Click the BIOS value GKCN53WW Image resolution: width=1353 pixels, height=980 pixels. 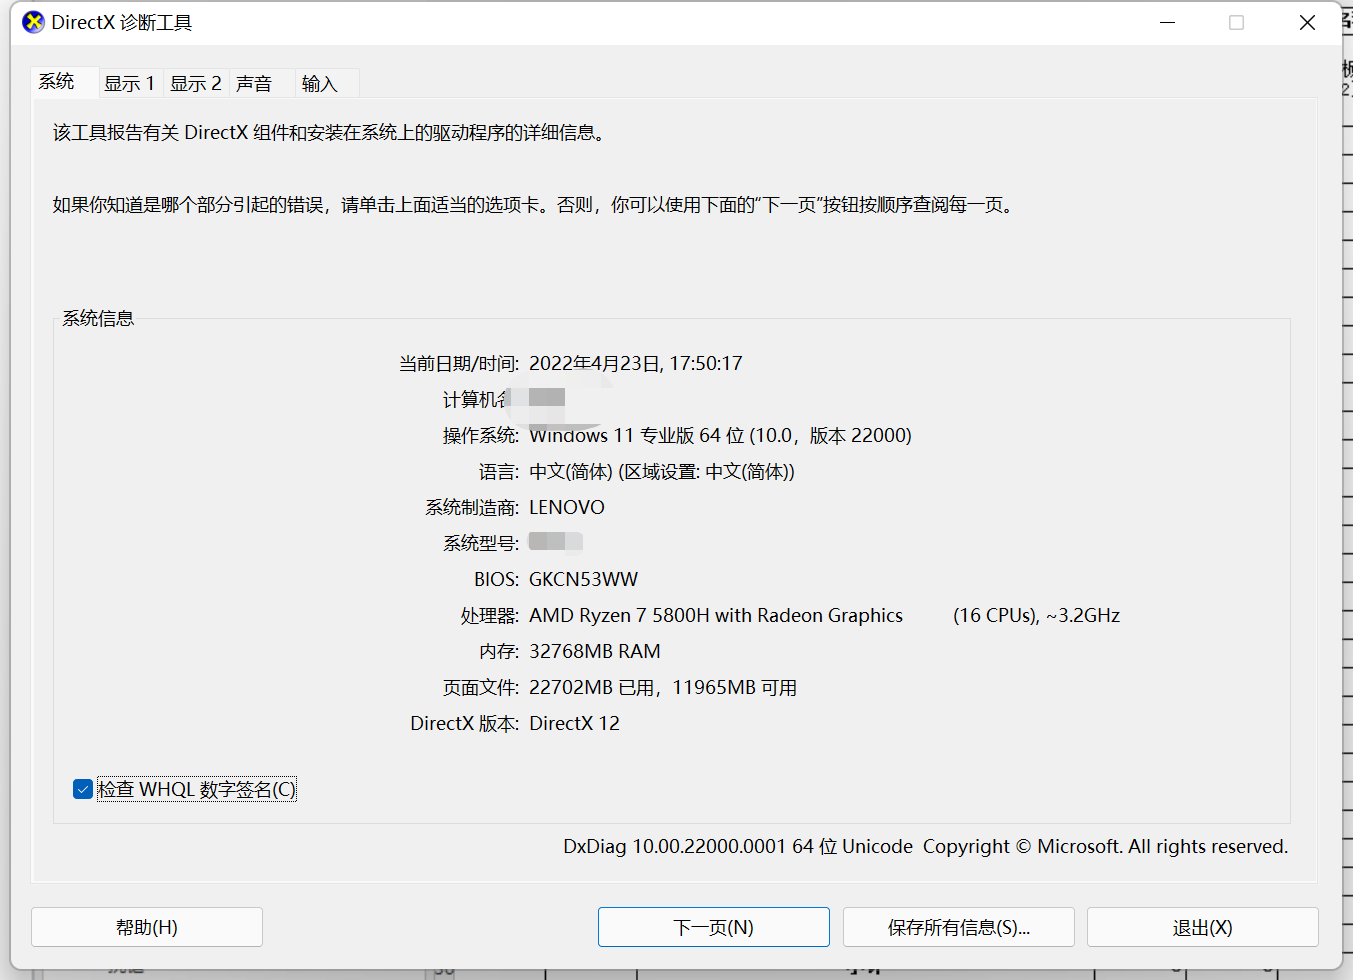[x=583, y=579]
